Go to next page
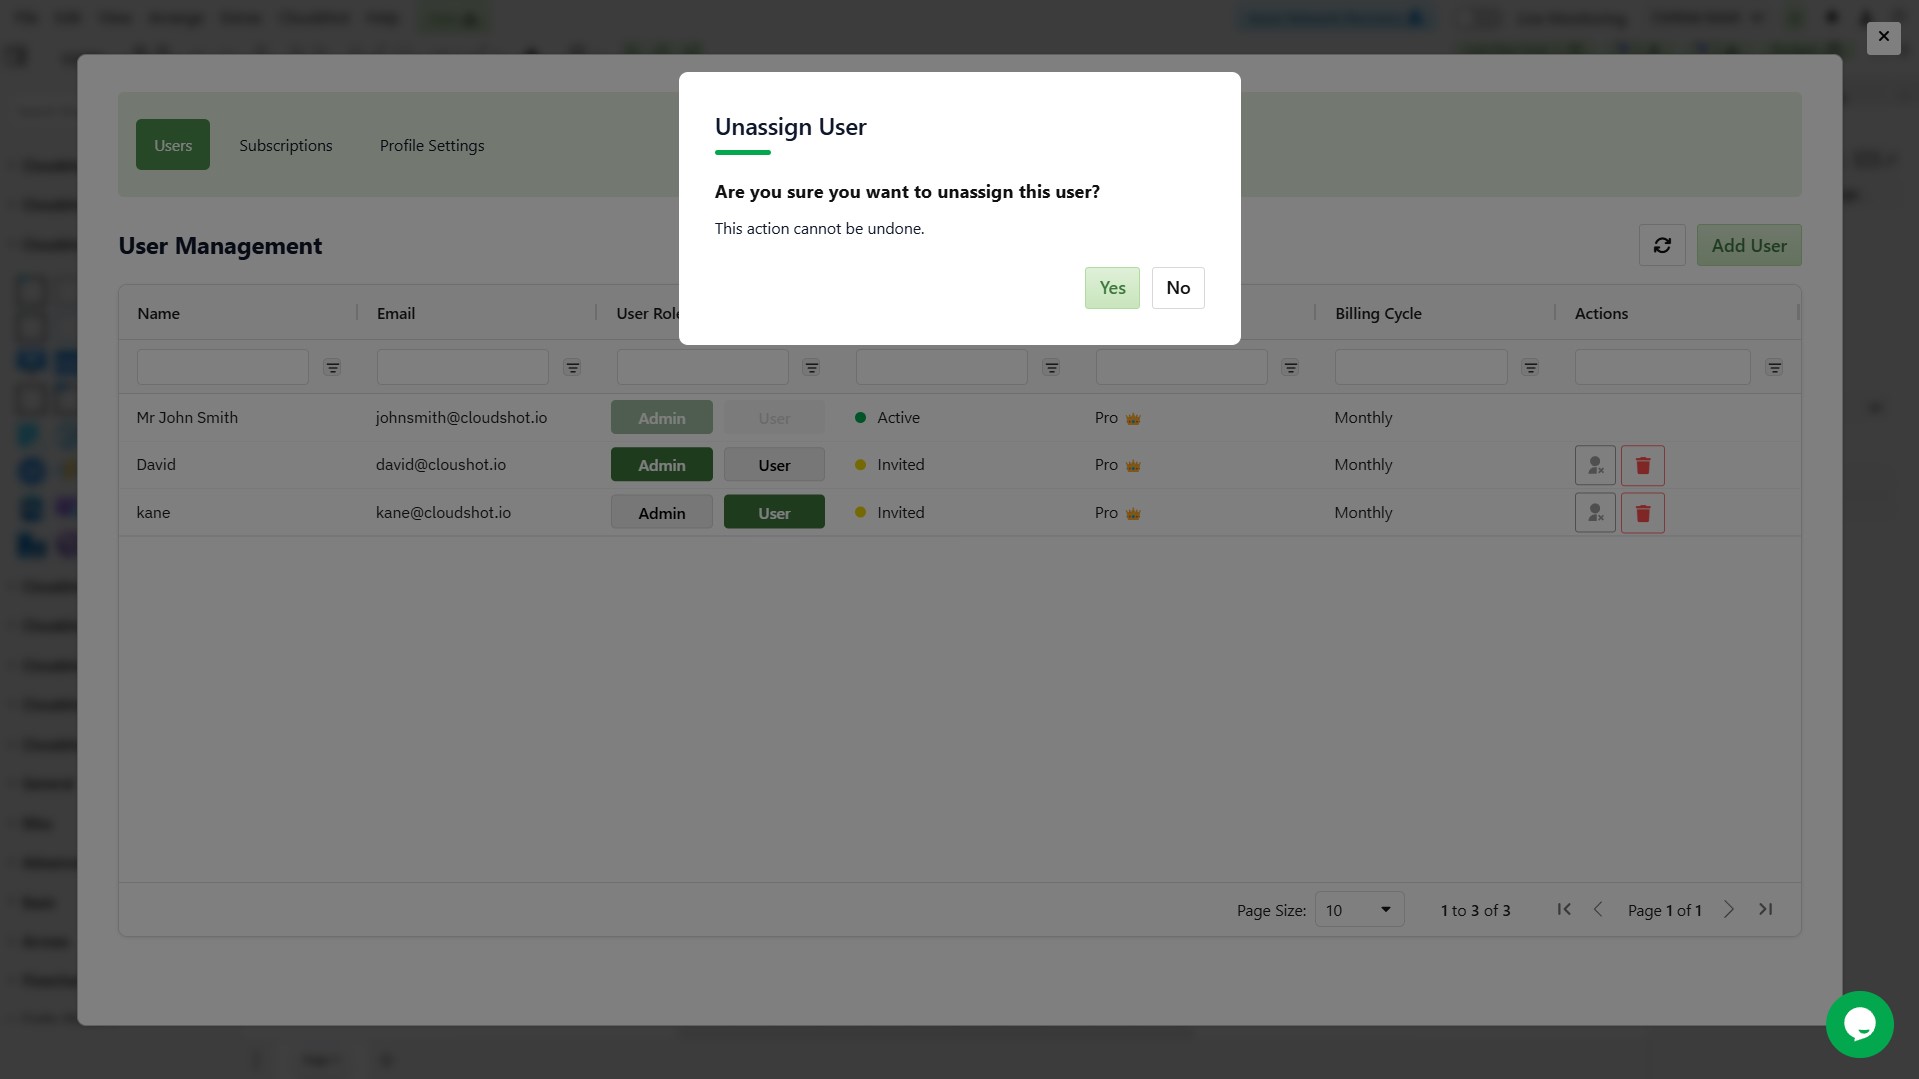 [1729, 909]
